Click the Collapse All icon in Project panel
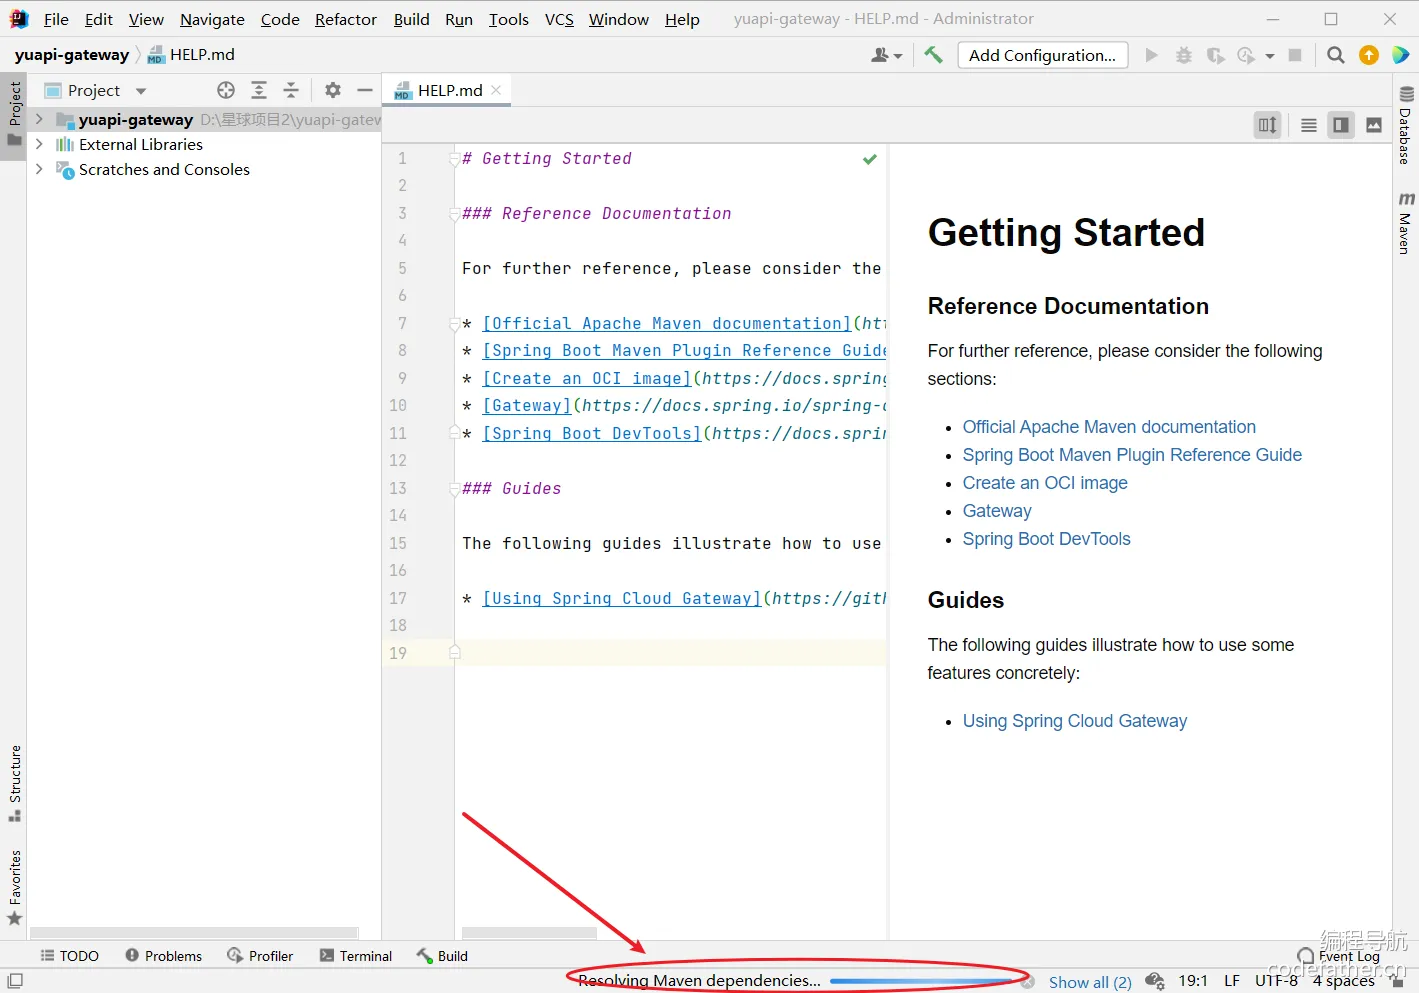 (x=291, y=90)
